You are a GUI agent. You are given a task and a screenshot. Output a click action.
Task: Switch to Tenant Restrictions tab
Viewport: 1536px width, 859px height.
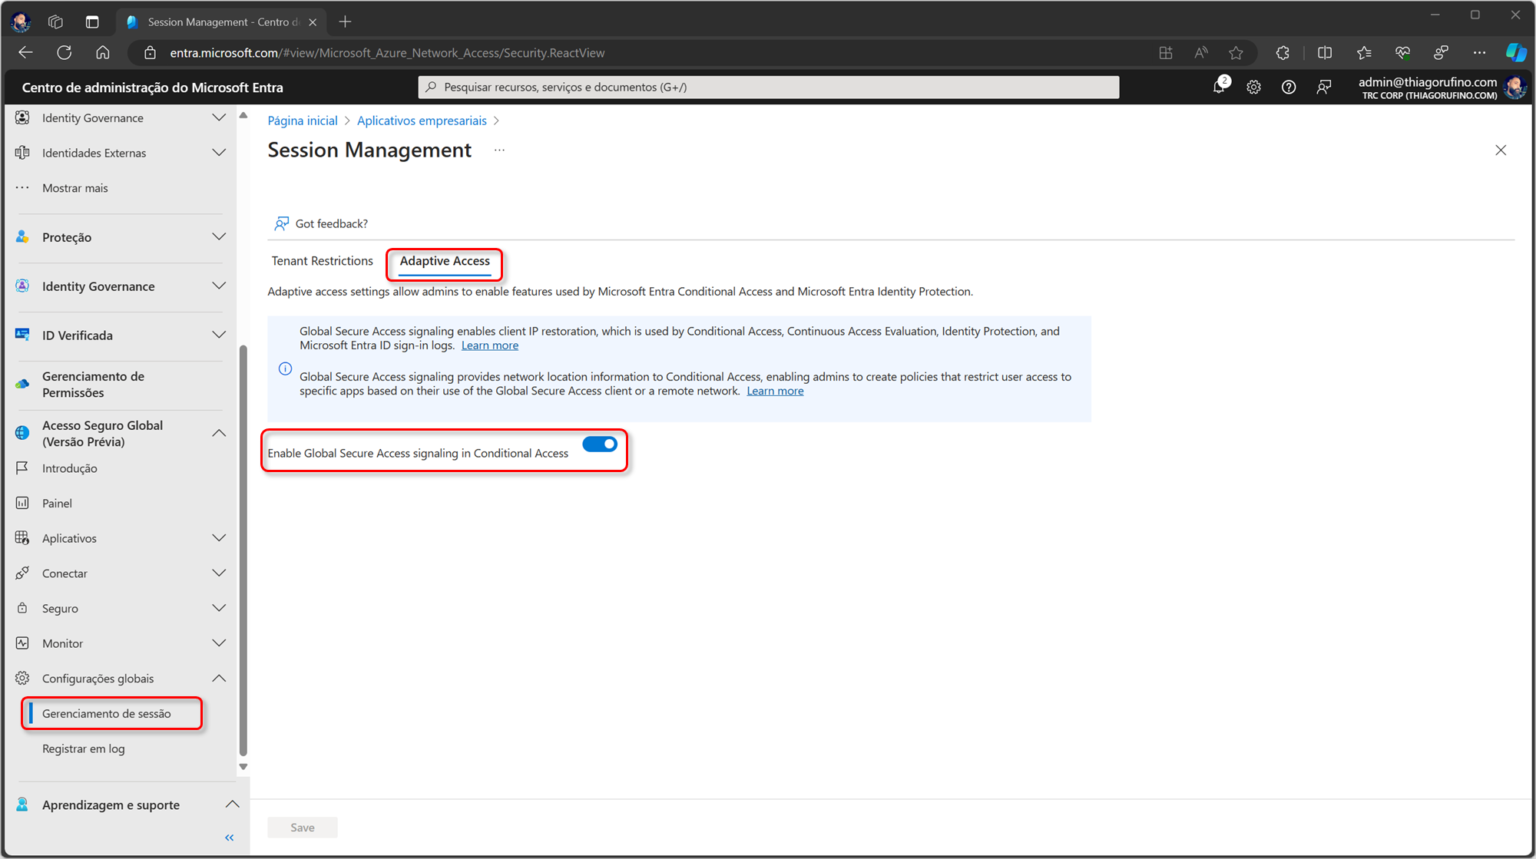[x=322, y=261]
